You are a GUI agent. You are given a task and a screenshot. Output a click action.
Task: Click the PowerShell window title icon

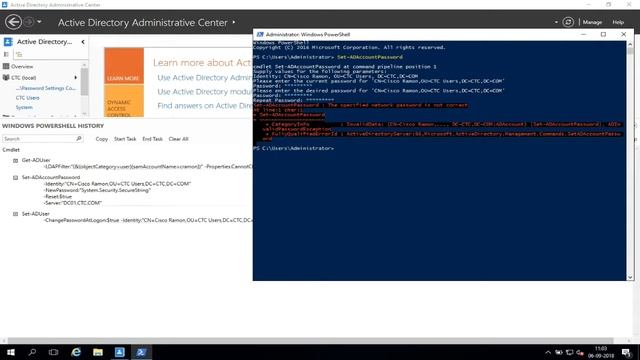click(x=260, y=34)
